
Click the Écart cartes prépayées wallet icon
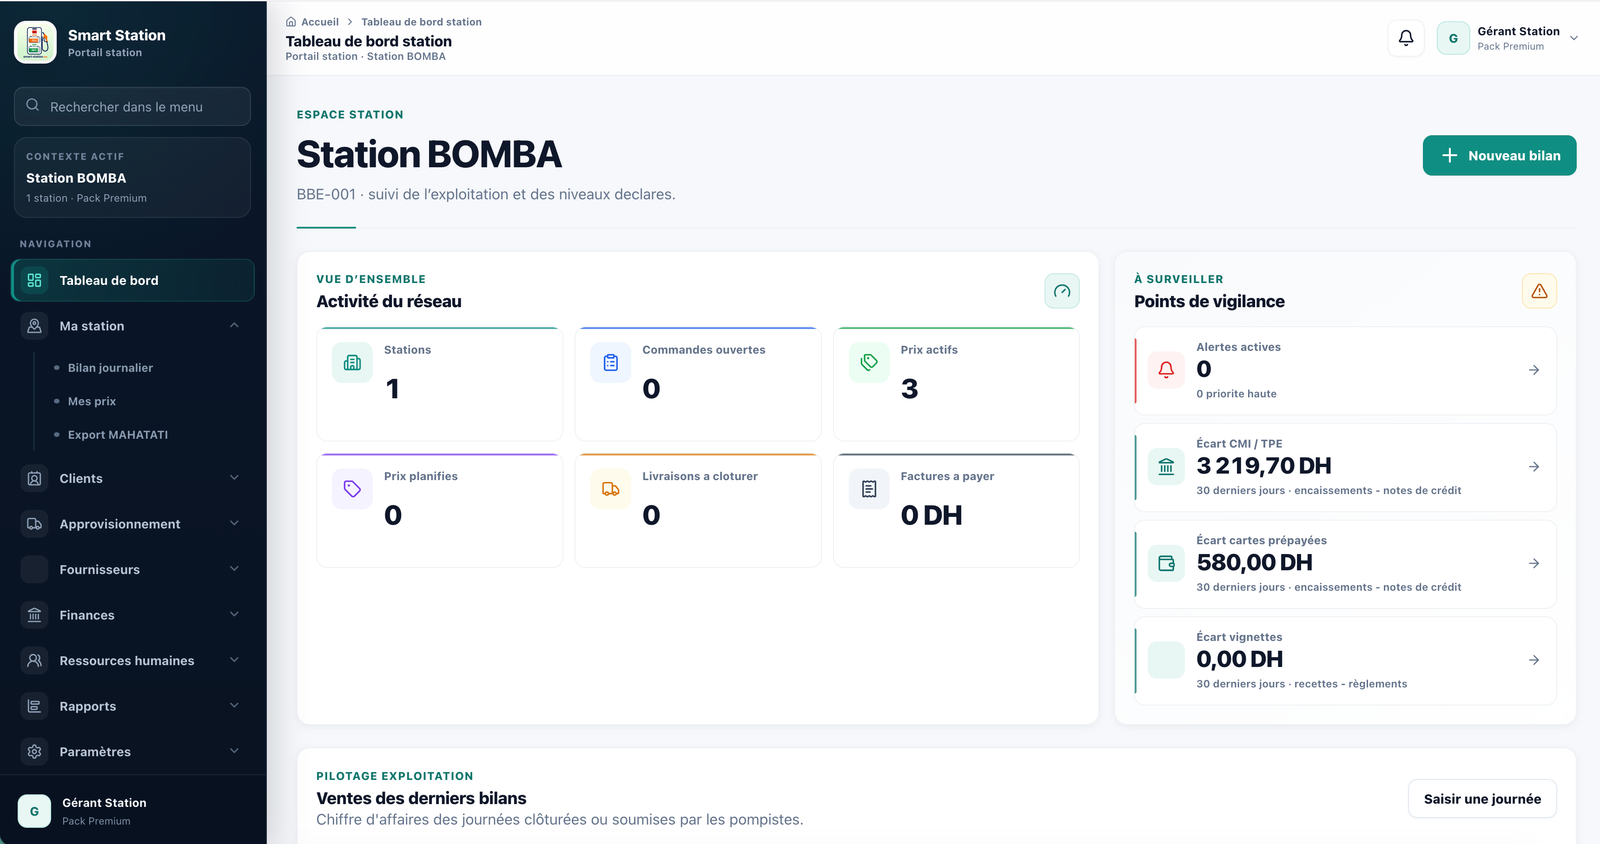point(1166,564)
